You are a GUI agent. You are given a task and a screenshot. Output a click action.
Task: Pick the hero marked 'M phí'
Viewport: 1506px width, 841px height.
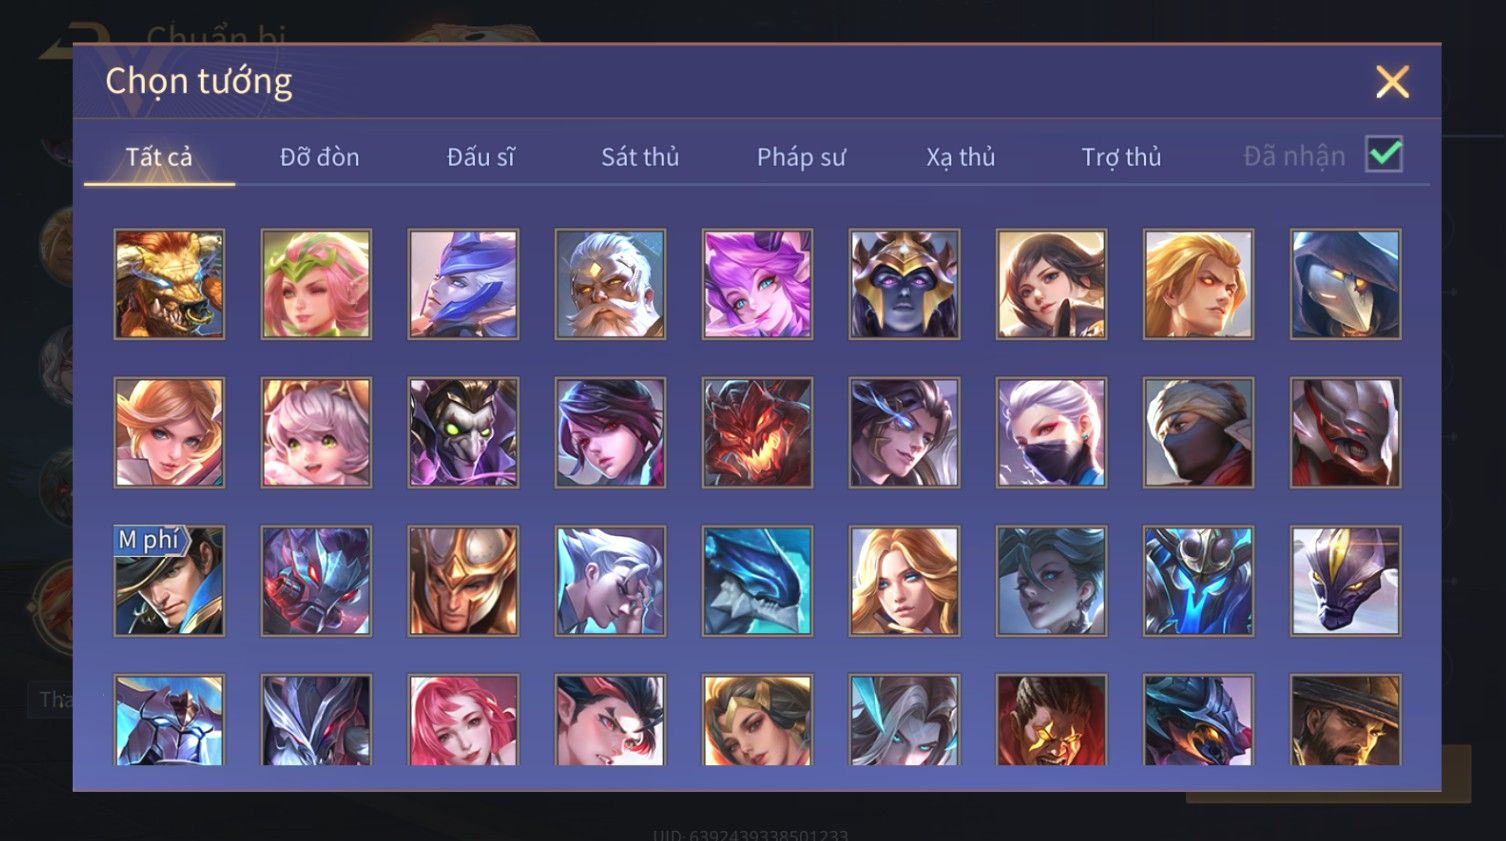coord(169,581)
